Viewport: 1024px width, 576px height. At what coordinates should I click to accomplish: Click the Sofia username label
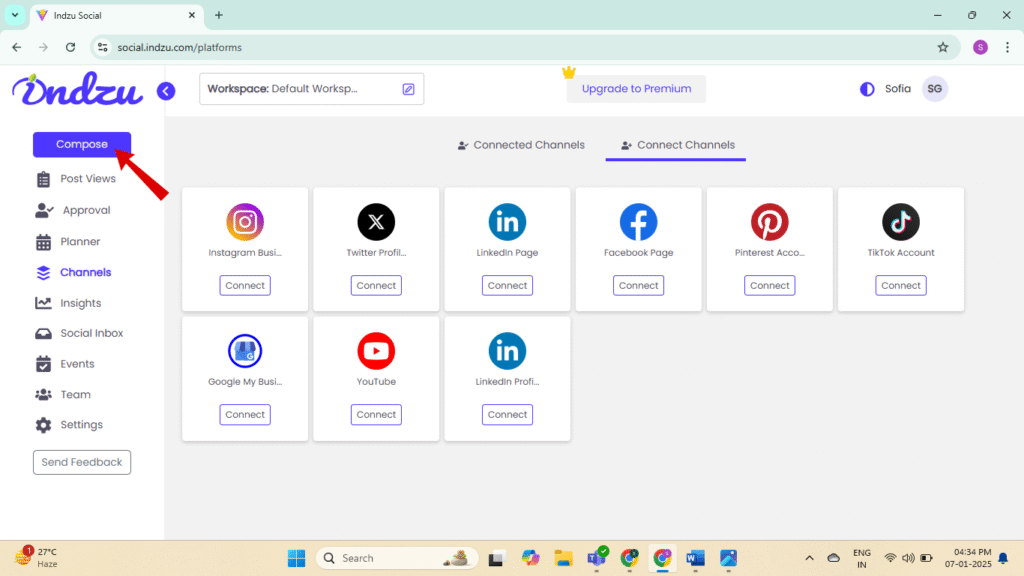(x=897, y=89)
